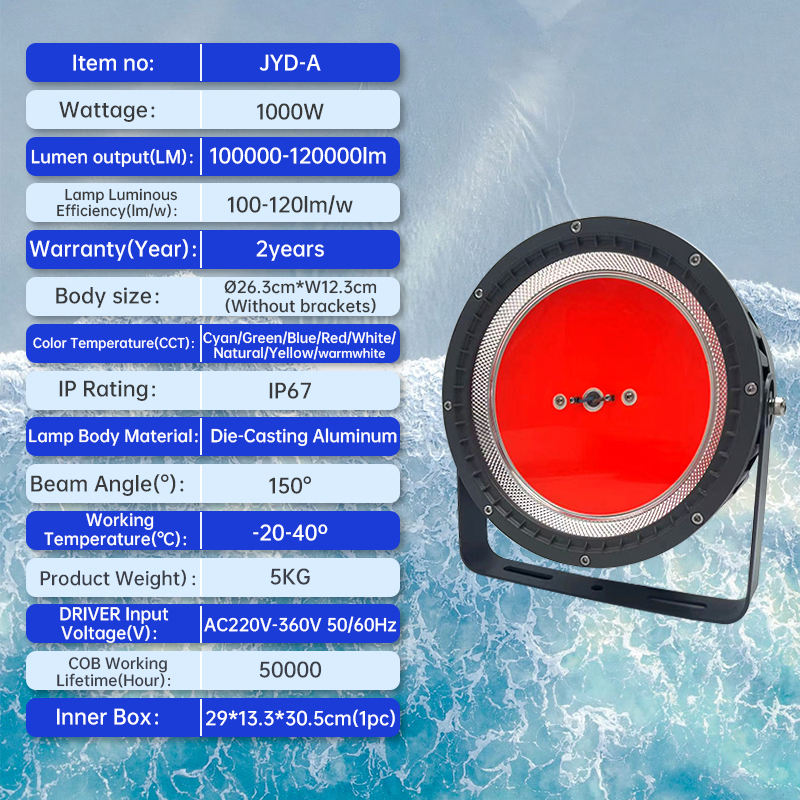800x800 pixels.
Task: Click the 'Body size:' label
Action: (107, 296)
